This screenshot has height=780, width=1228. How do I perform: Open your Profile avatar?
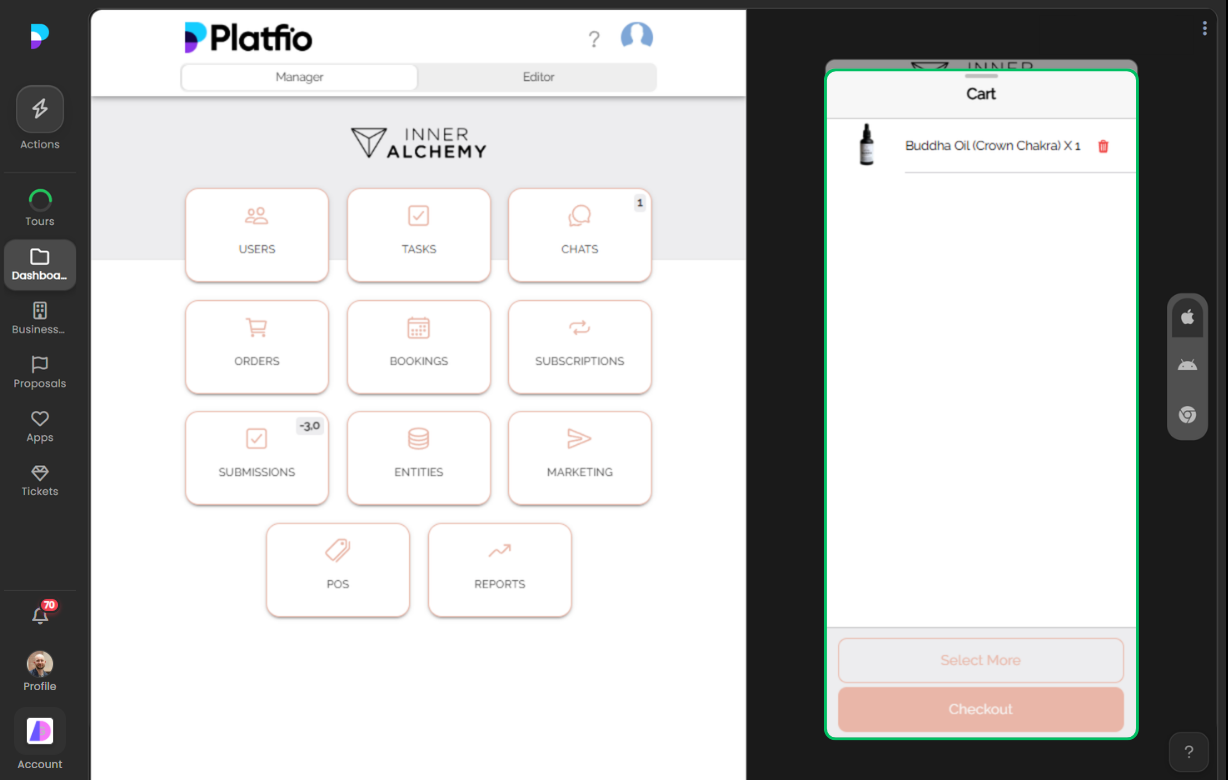pyautogui.click(x=39, y=663)
